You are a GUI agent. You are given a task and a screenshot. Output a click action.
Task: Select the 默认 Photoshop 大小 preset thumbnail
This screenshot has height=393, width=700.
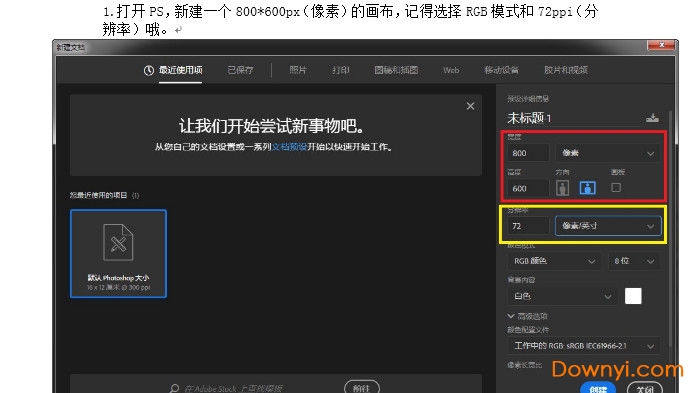(118, 253)
